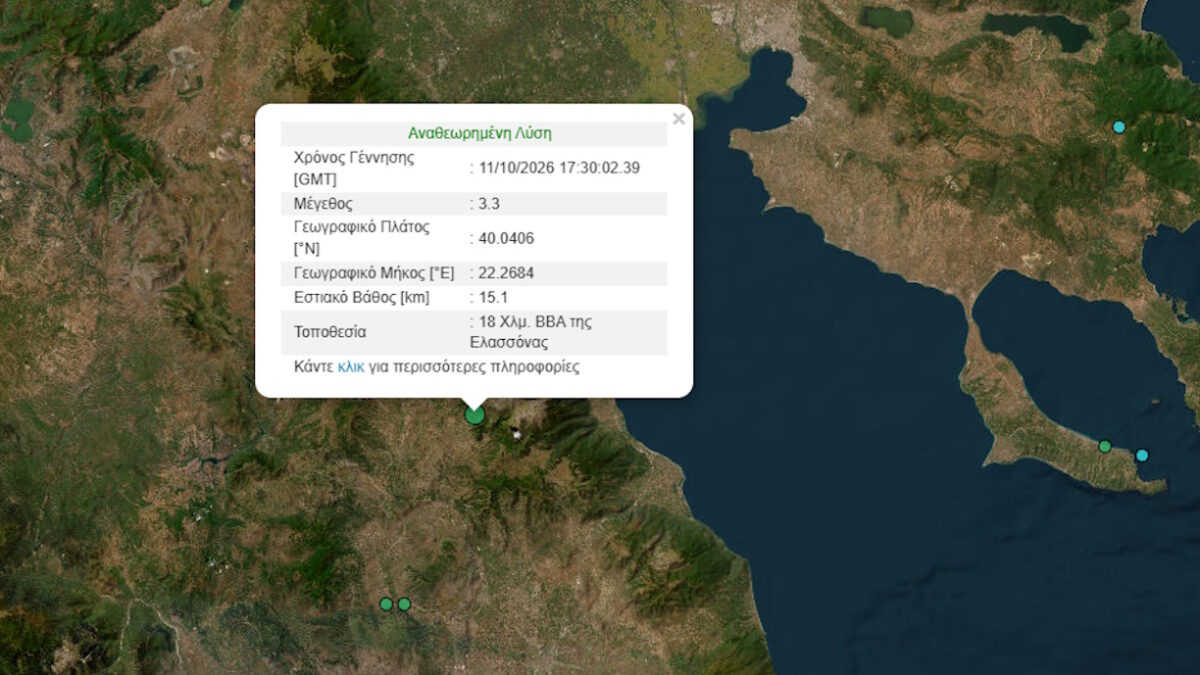The height and width of the screenshot is (675, 1200).
Task: Close the earthquake info popup
Action: (679, 119)
